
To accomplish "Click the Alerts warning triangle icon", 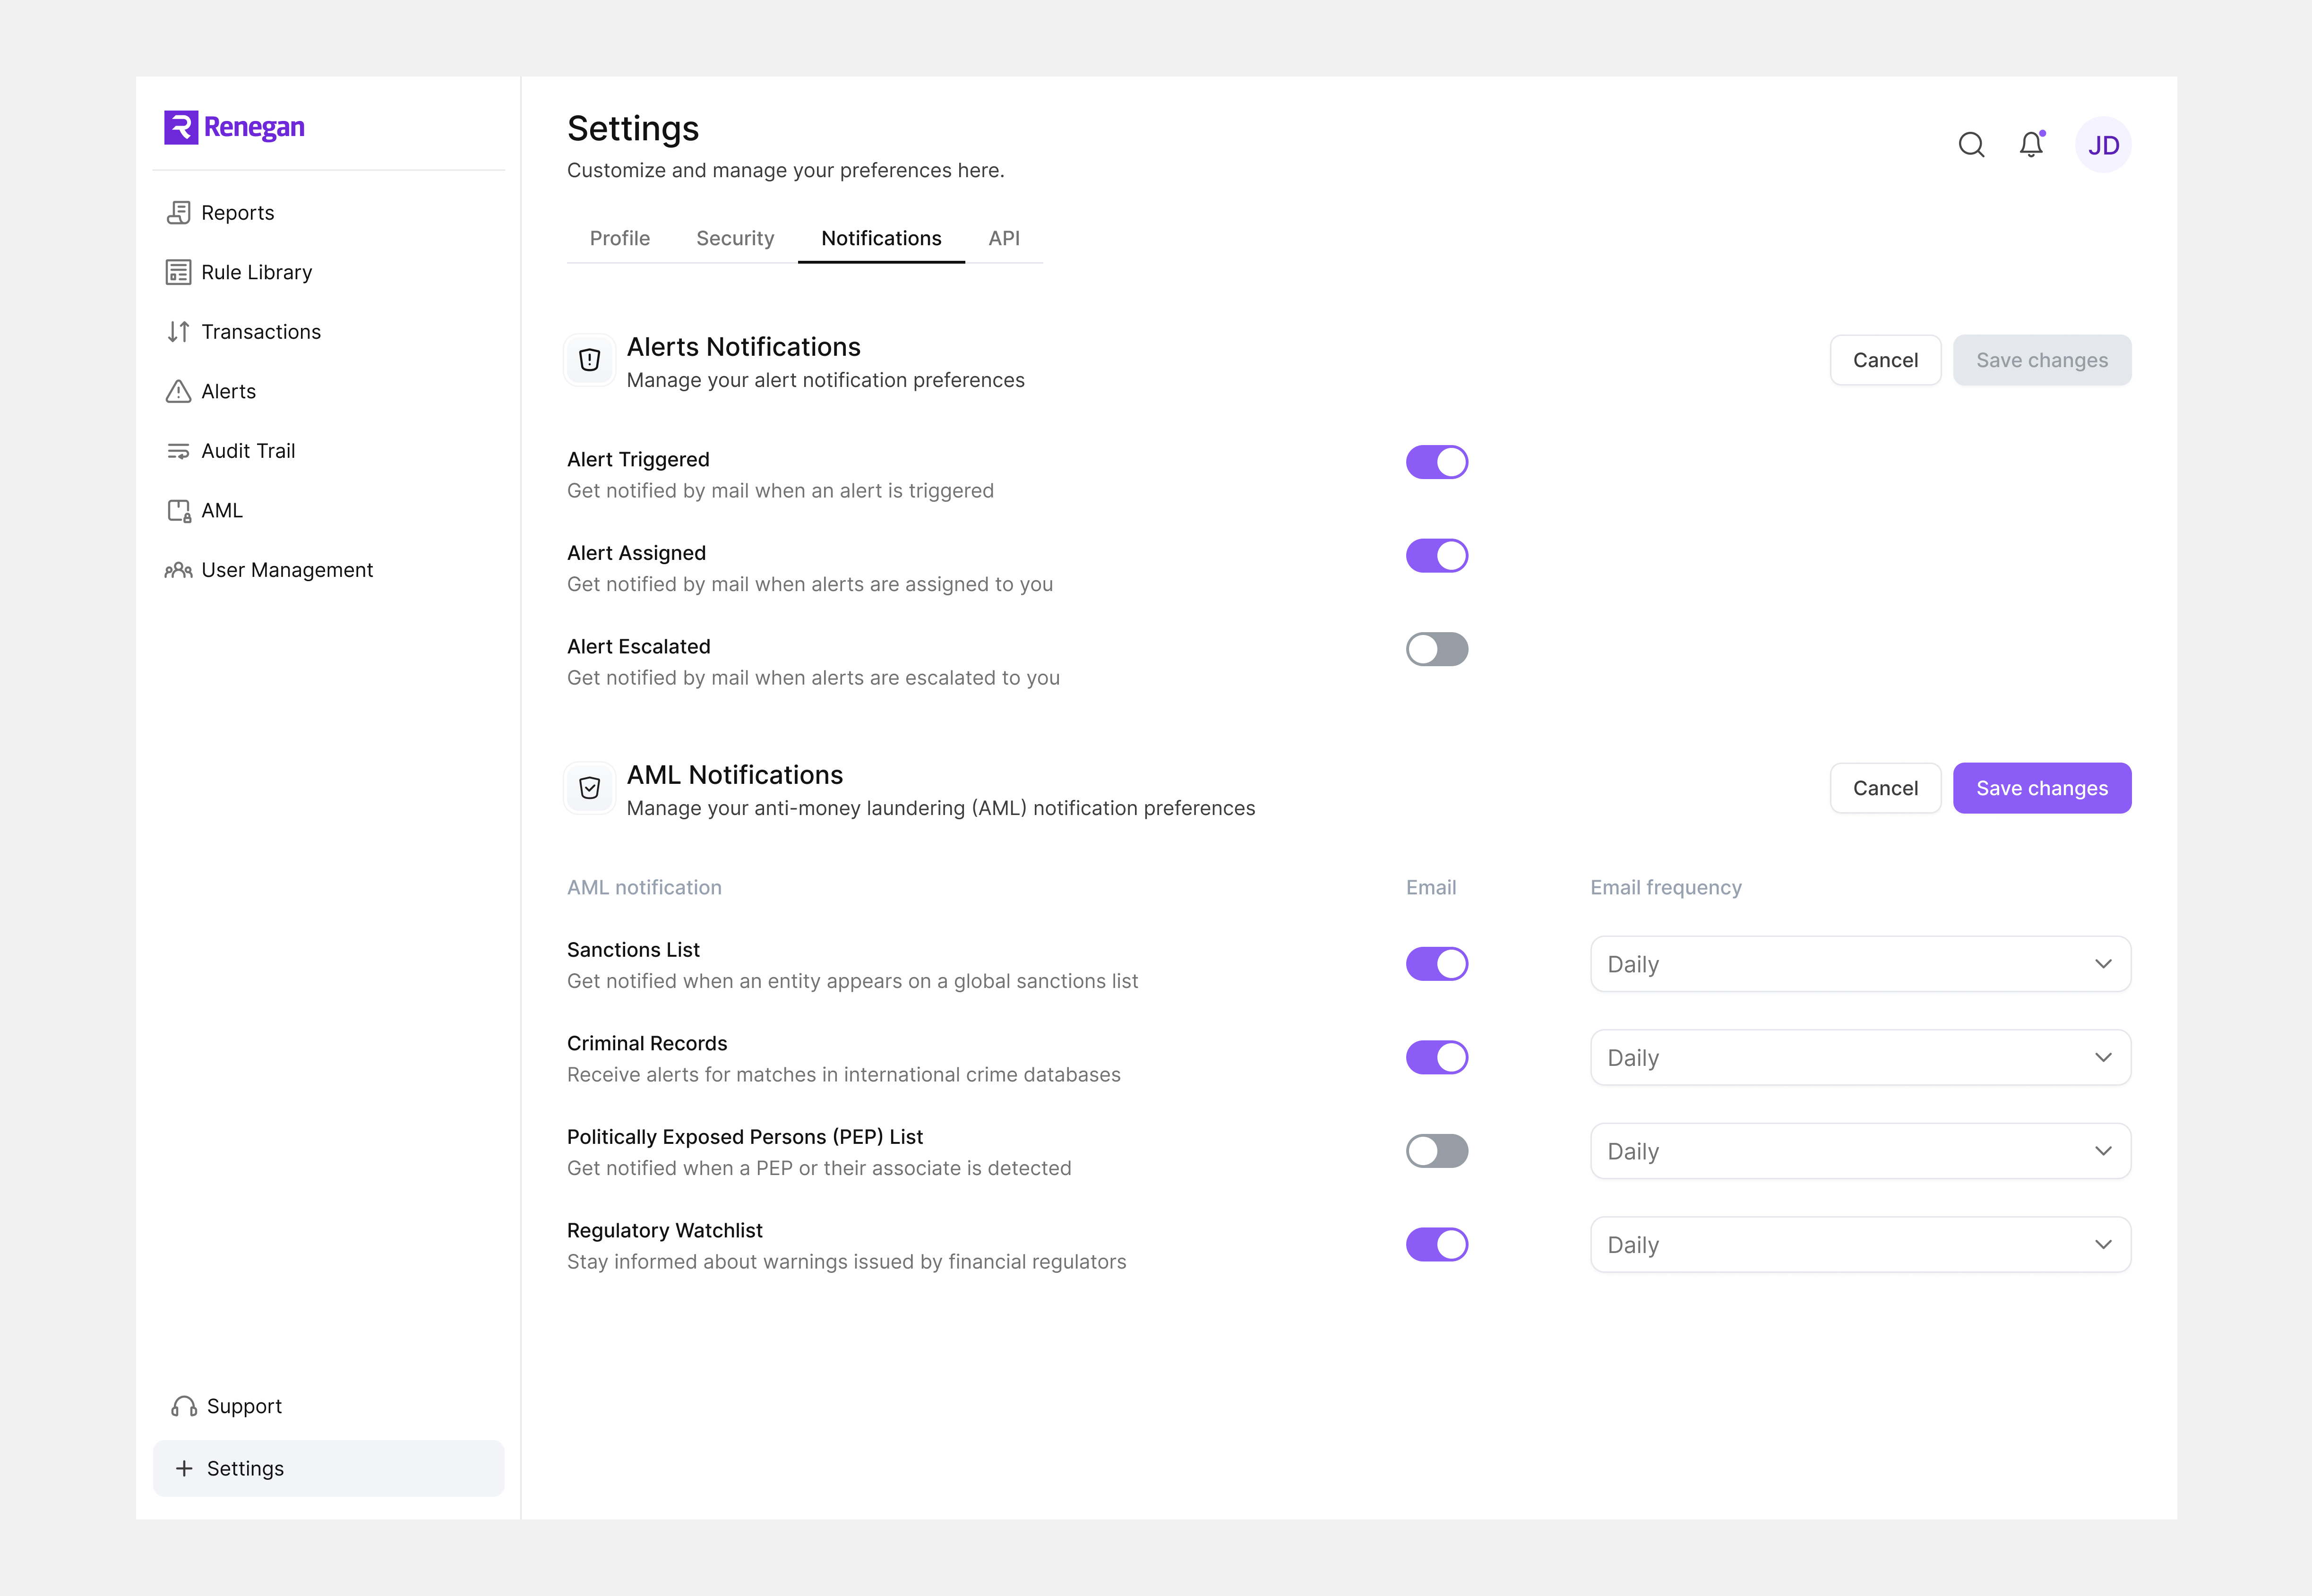I will pyautogui.click(x=179, y=391).
